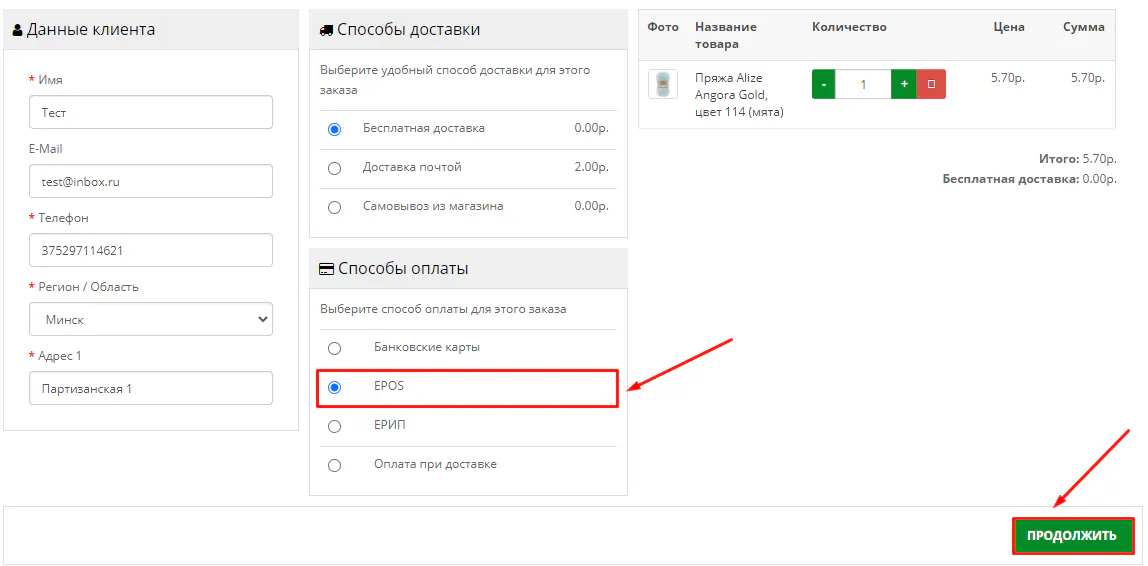Choose ЕРИП payment method
The height and width of the screenshot is (566, 1148).
(x=335, y=426)
